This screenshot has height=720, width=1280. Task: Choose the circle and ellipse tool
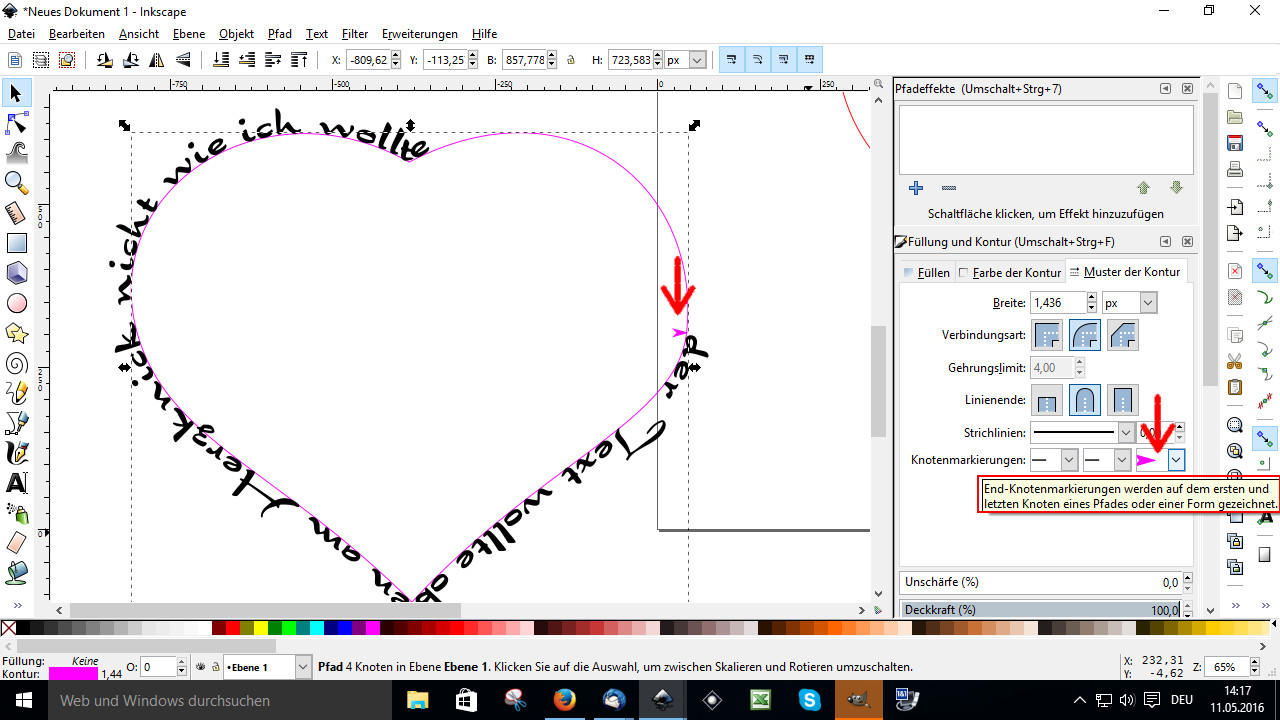(x=17, y=303)
